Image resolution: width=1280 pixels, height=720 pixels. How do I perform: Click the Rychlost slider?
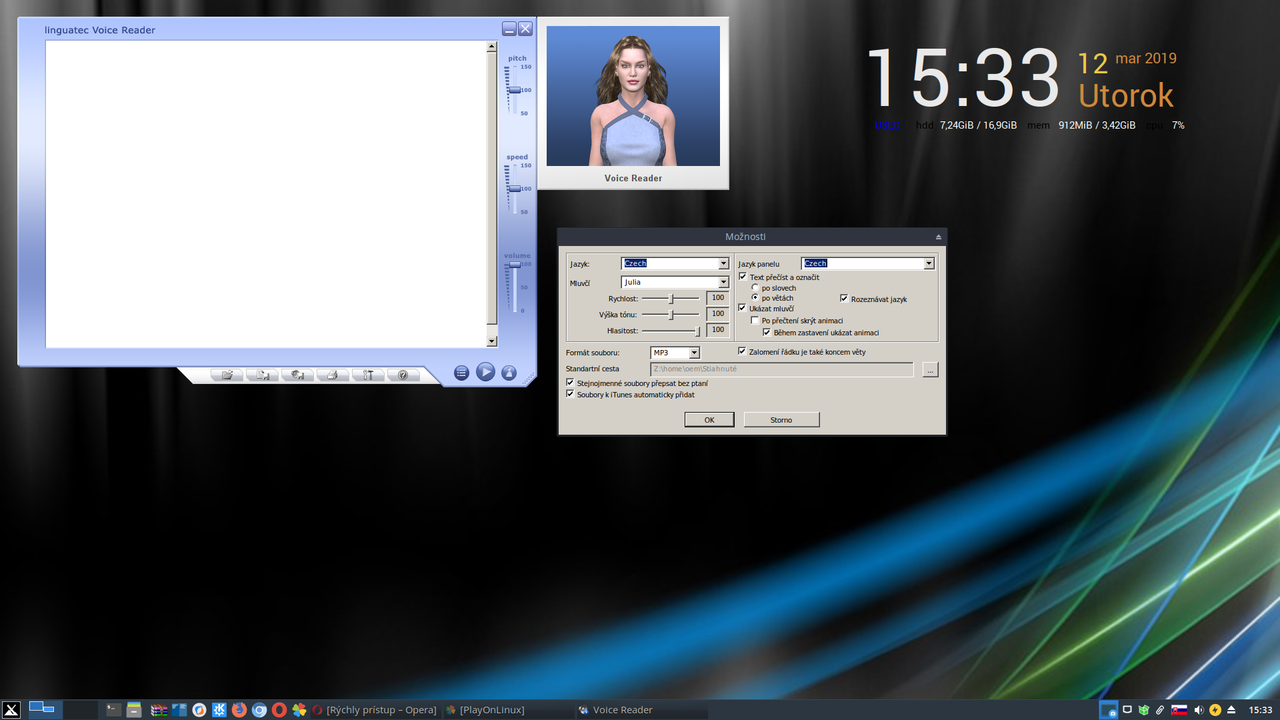pos(670,298)
